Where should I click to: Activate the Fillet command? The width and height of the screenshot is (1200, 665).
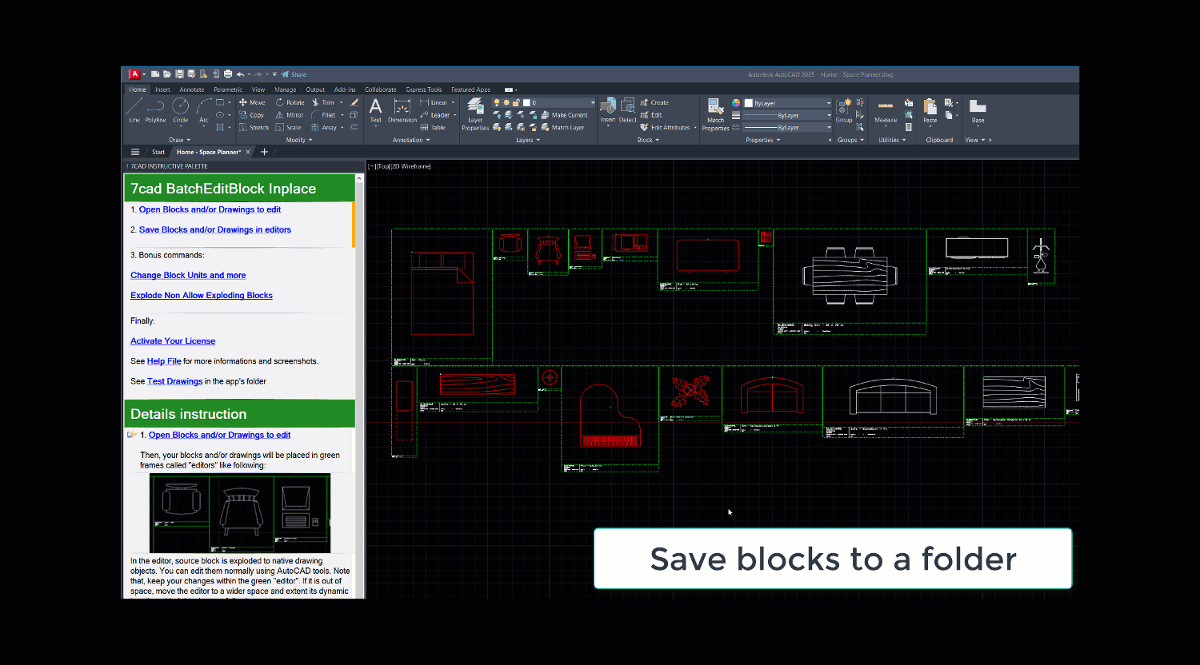point(324,115)
